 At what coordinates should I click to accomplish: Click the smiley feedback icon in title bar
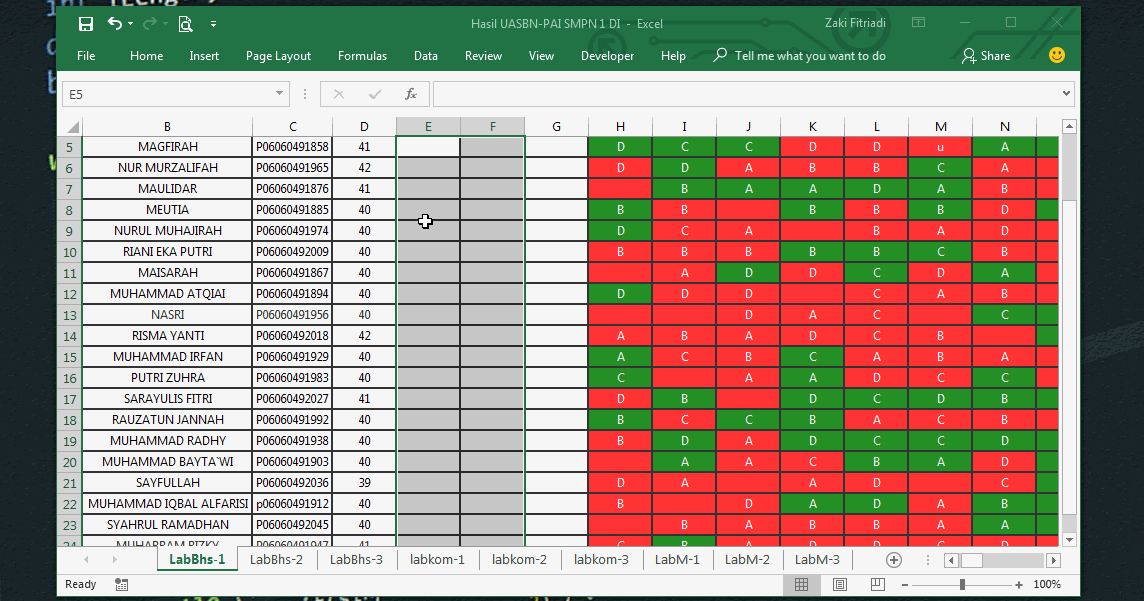[x=1057, y=57]
